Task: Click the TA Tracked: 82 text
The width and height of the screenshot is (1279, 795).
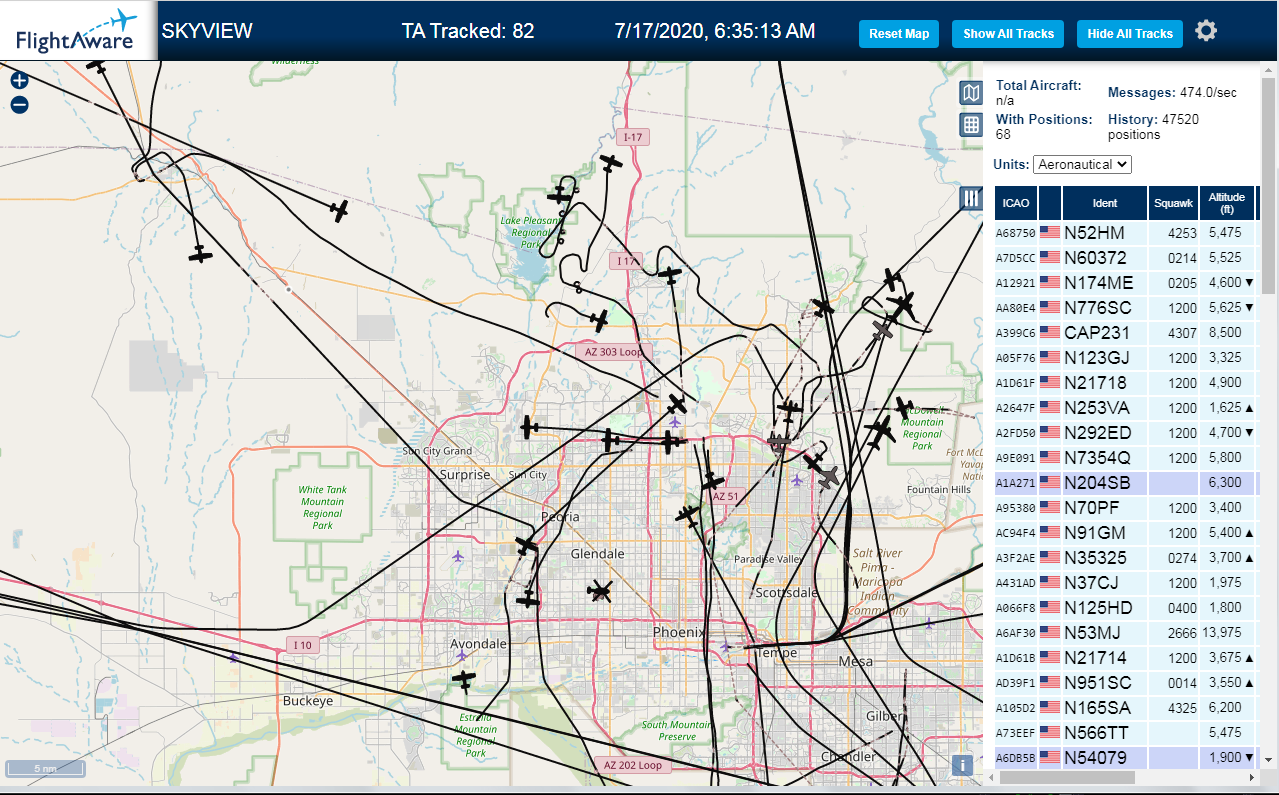Action: coord(468,31)
